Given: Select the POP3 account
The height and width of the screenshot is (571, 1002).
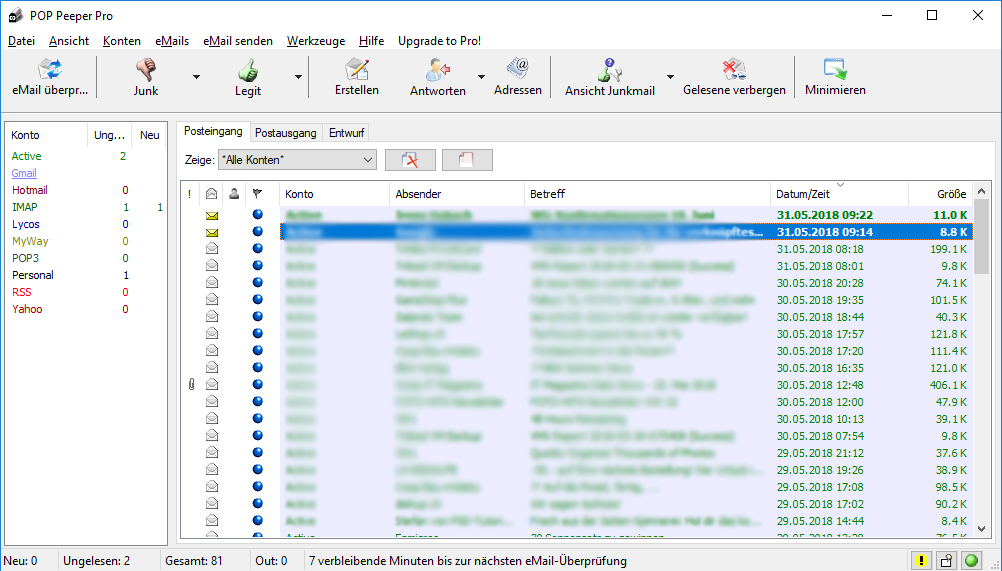Looking at the screenshot, I should coord(26,258).
